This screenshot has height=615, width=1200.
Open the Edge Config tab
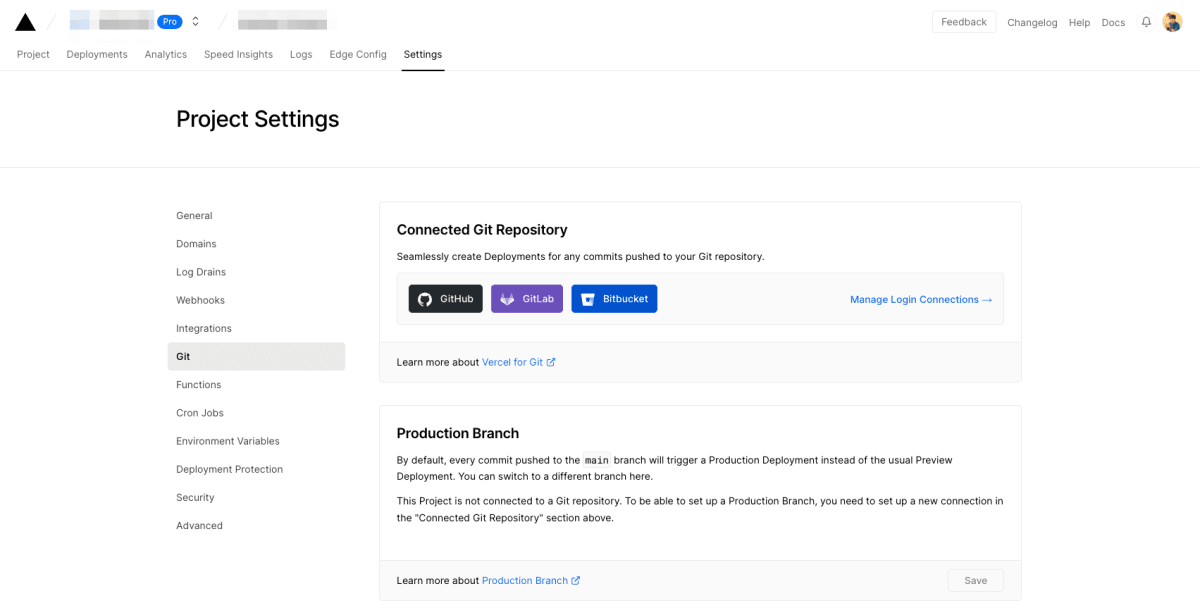[358, 54]
